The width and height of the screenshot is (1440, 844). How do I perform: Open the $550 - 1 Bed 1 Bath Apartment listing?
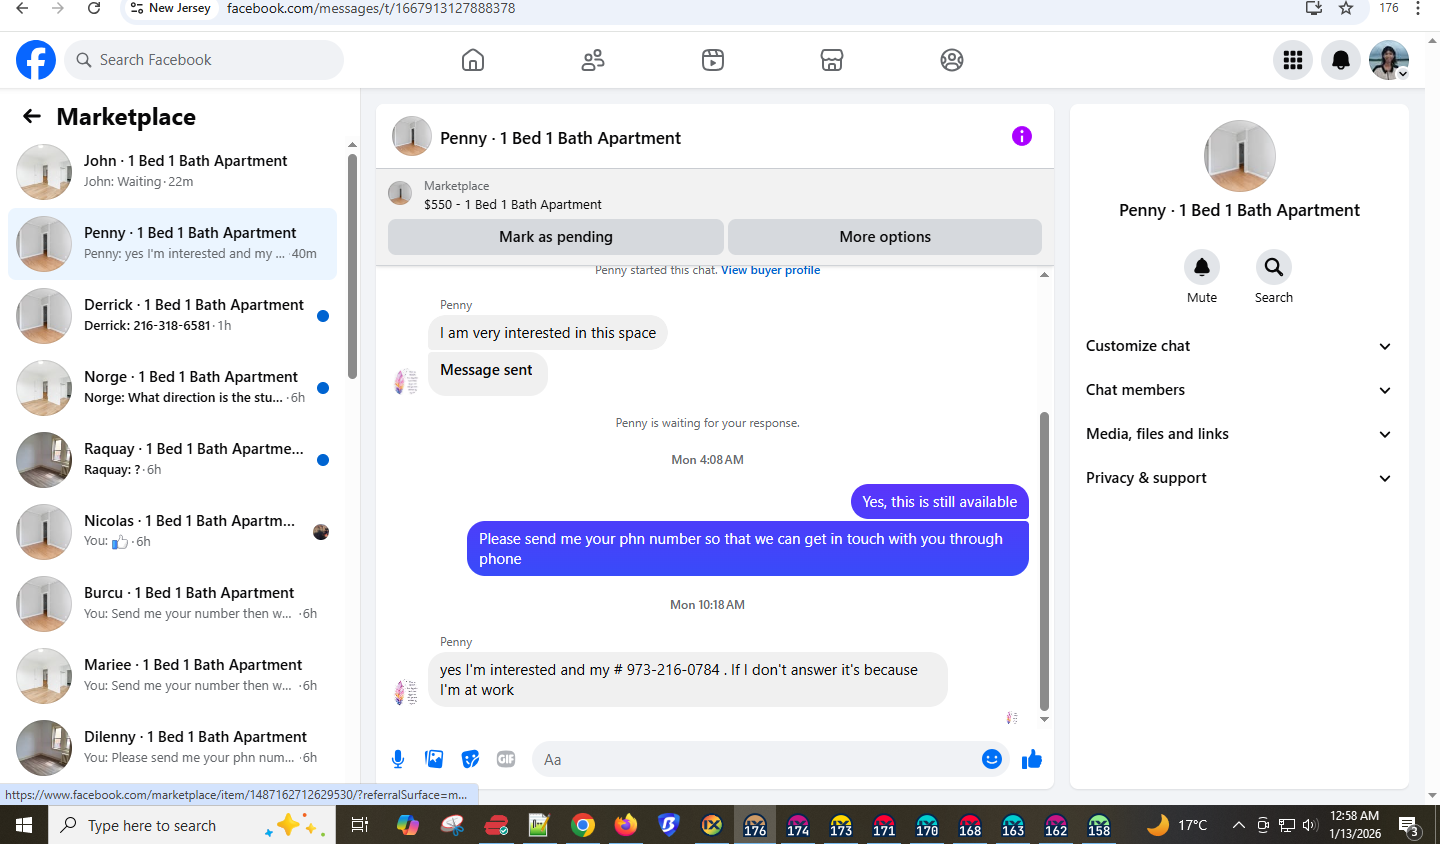coord(513,204)
